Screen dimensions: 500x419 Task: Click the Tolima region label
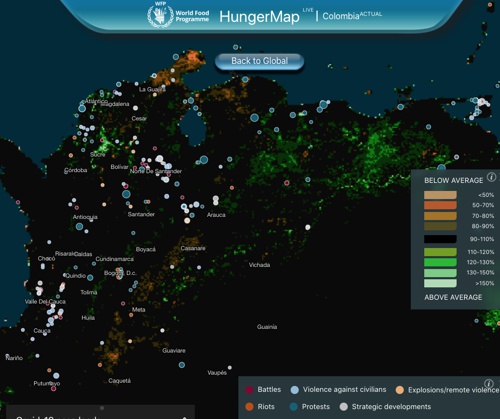coord(89,292)
